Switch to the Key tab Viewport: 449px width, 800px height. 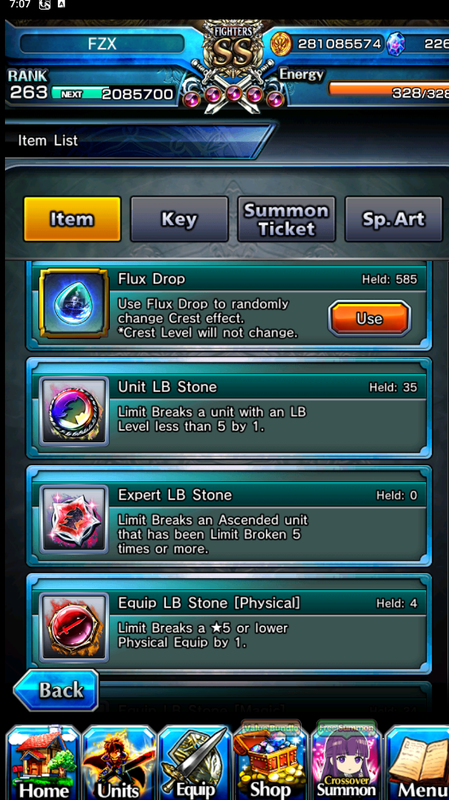click(x=179, y=219)
